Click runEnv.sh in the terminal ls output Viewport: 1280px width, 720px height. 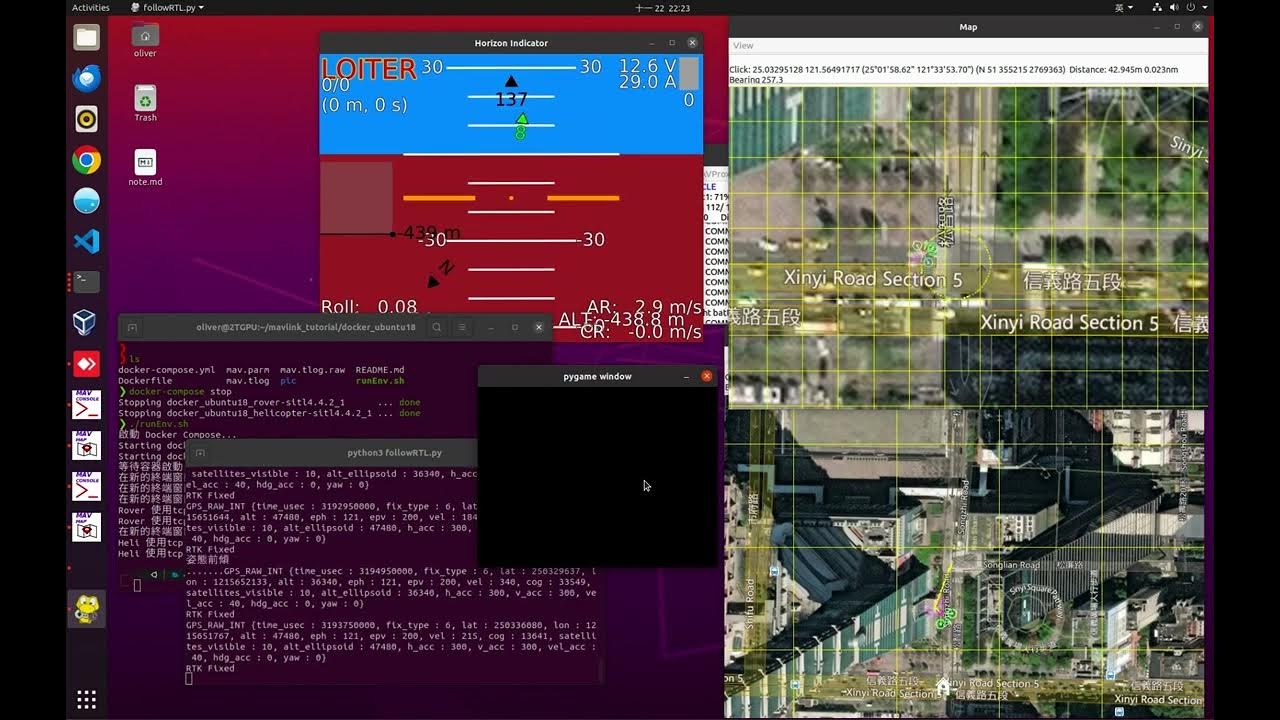coord(380,381)
